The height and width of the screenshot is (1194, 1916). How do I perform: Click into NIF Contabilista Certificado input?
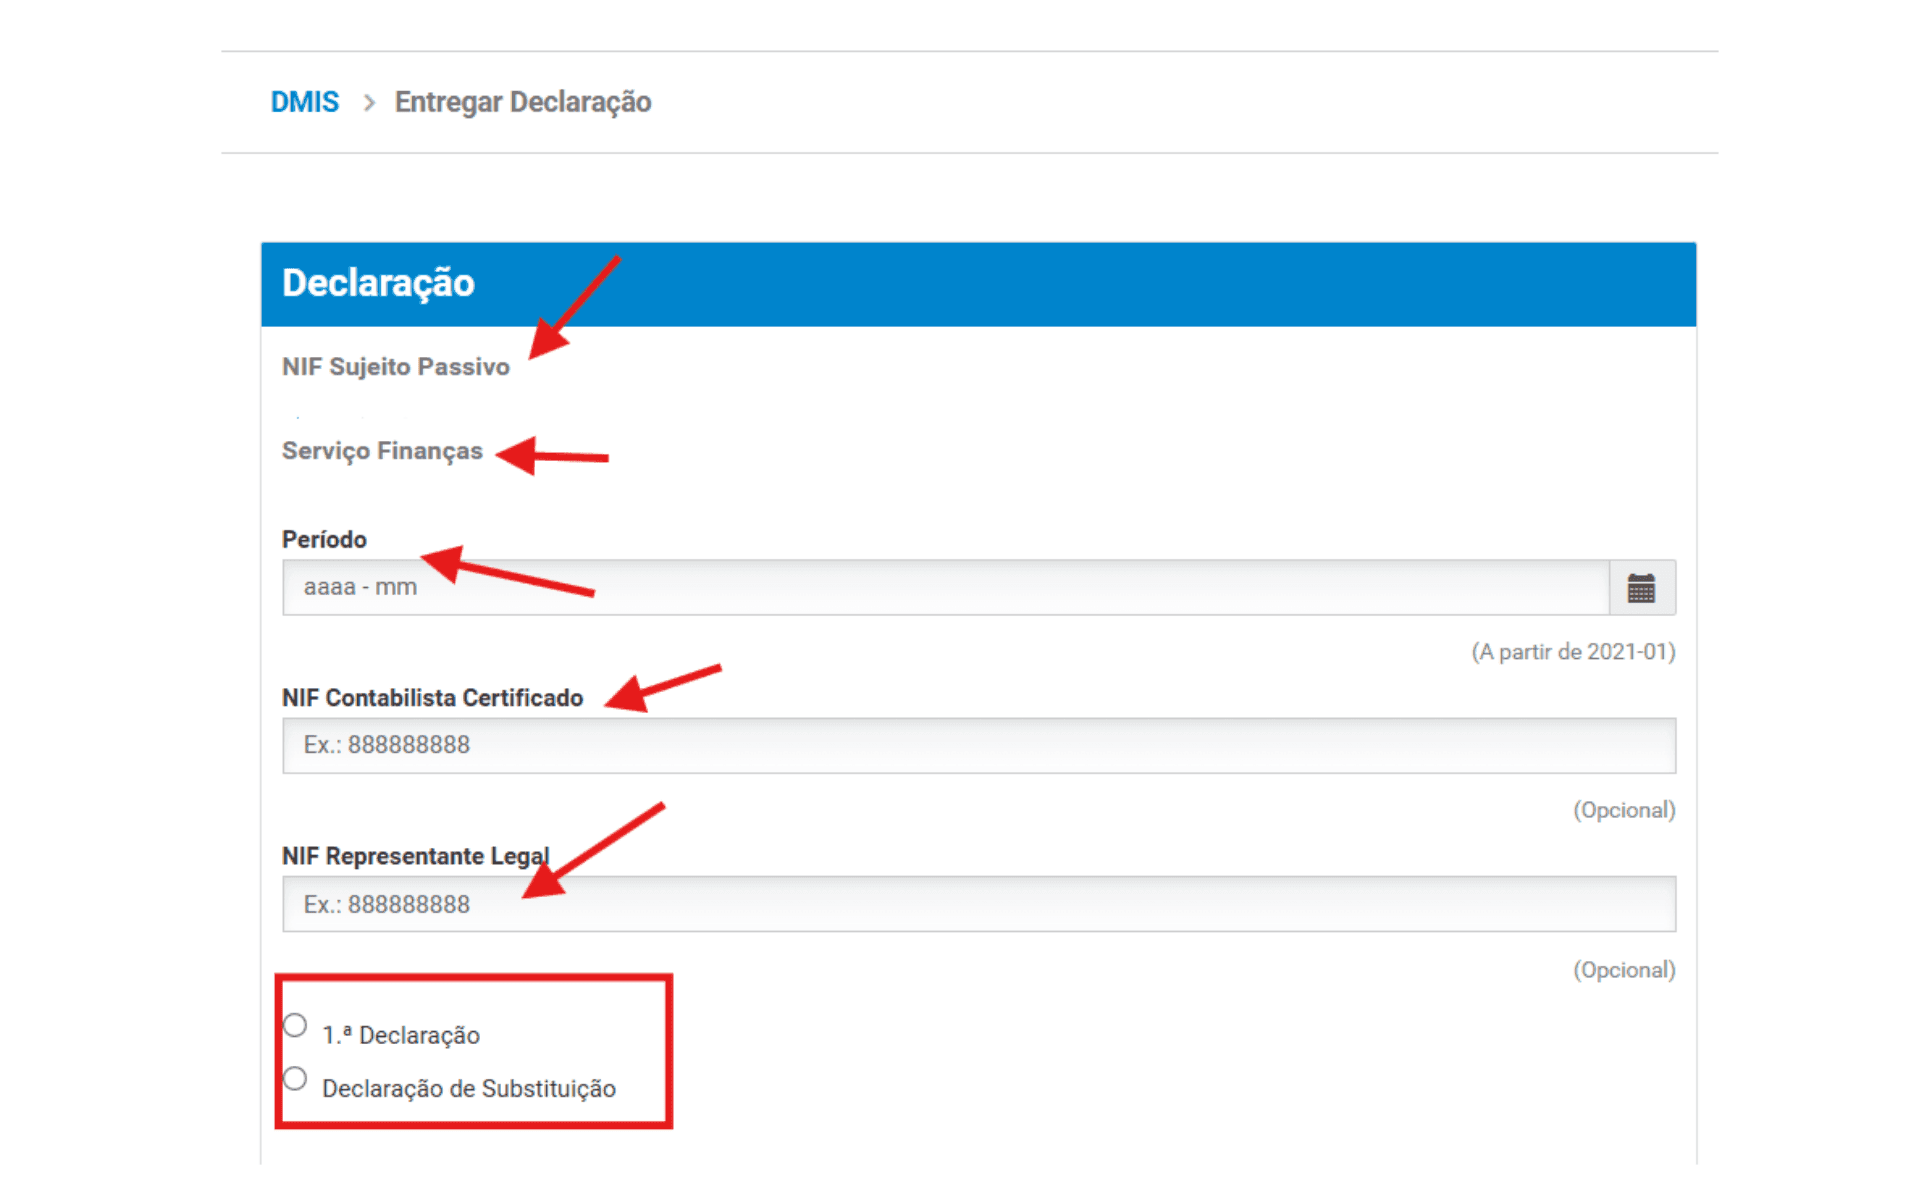[978, 745]
